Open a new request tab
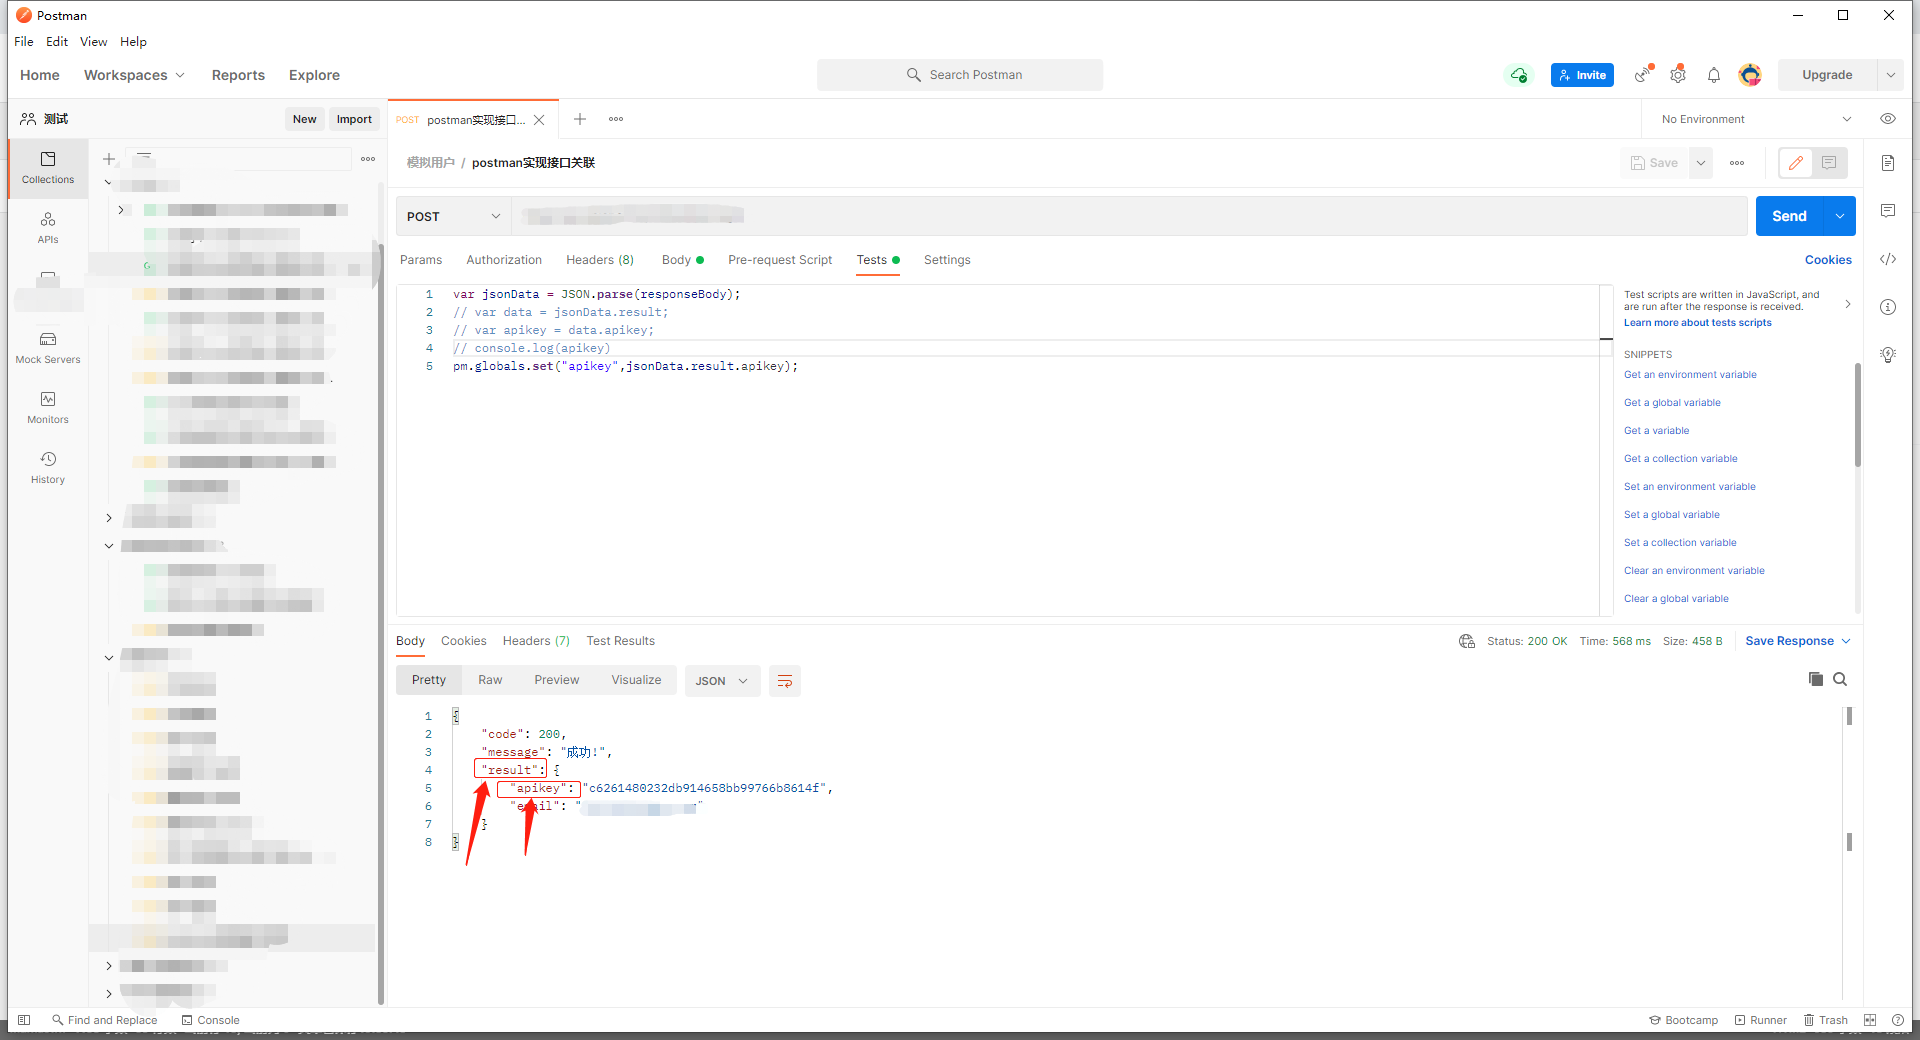The width and height of the screenshot is (1920, 1040). pos(580,119)
